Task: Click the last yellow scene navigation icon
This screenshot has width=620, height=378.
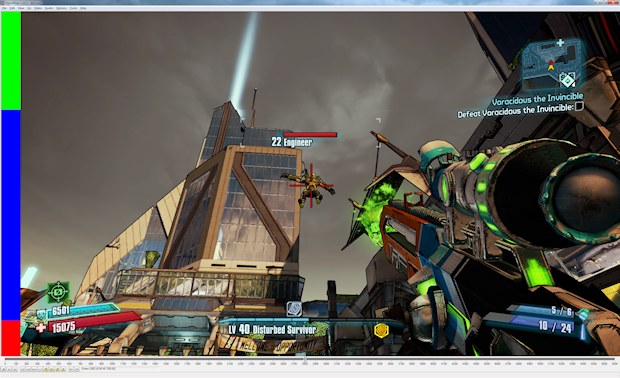Action: tap(63, 369)
